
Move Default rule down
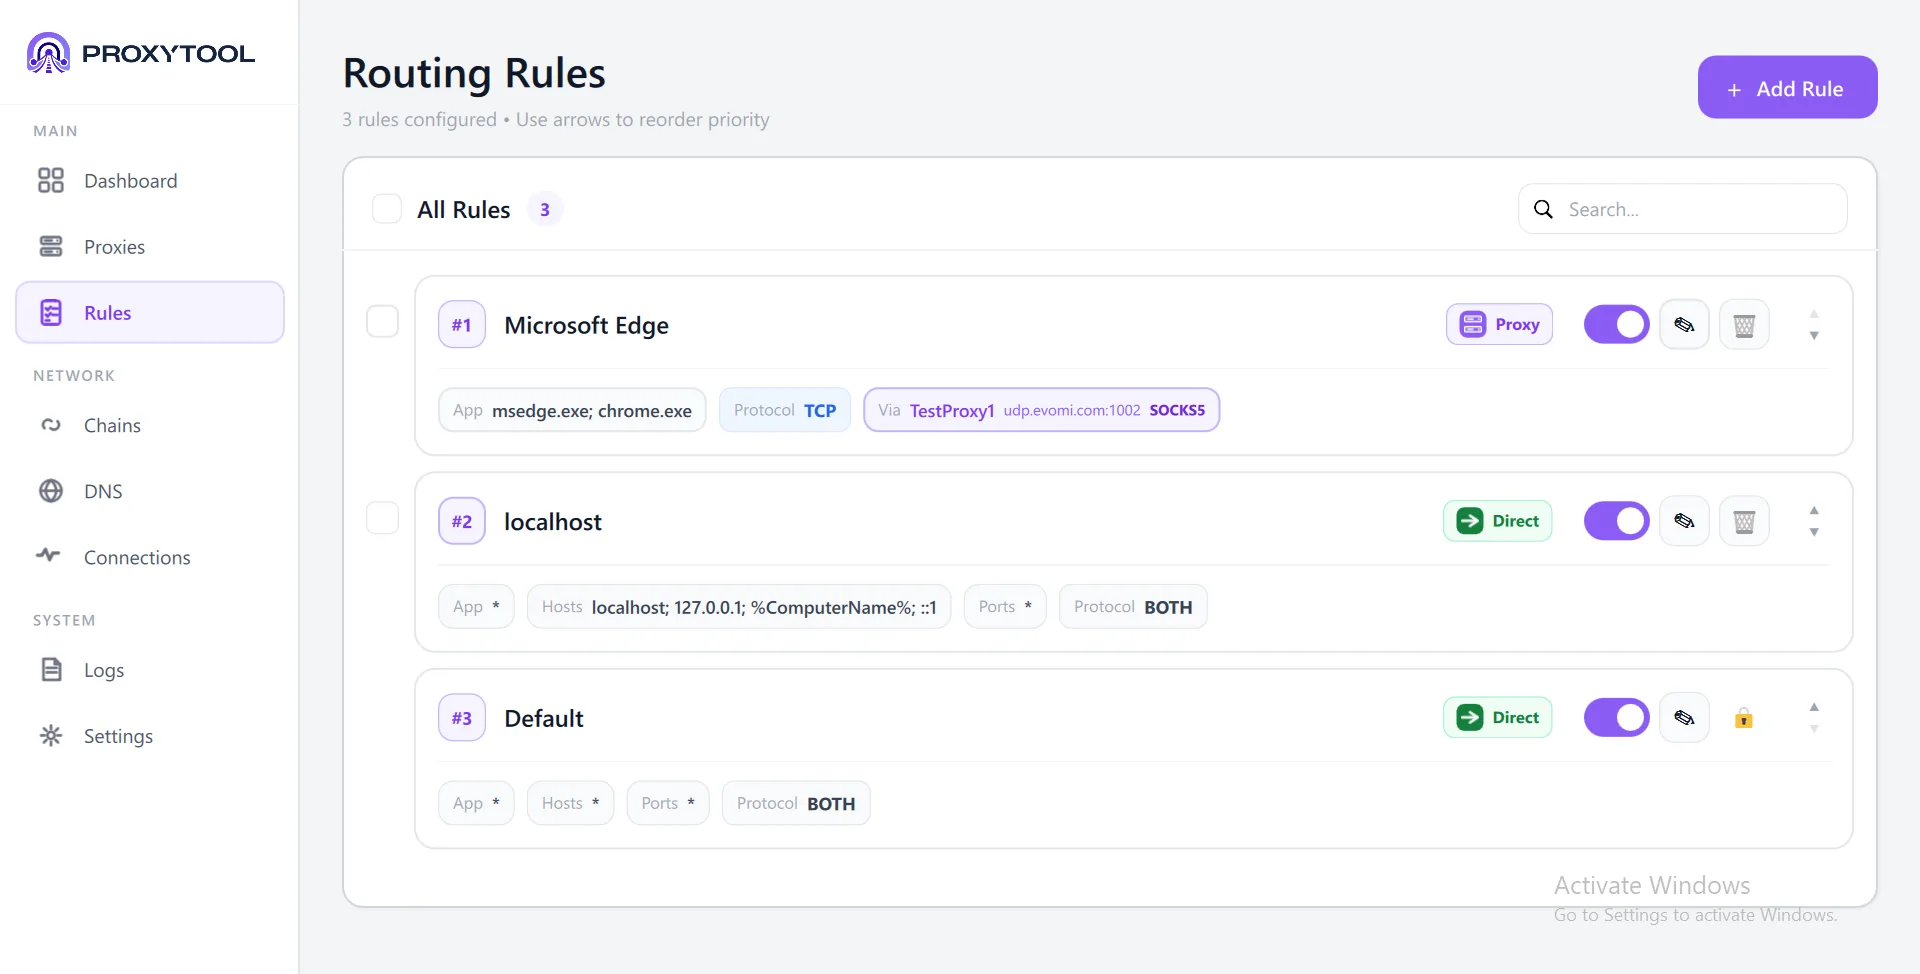(x=1814, y=729)
